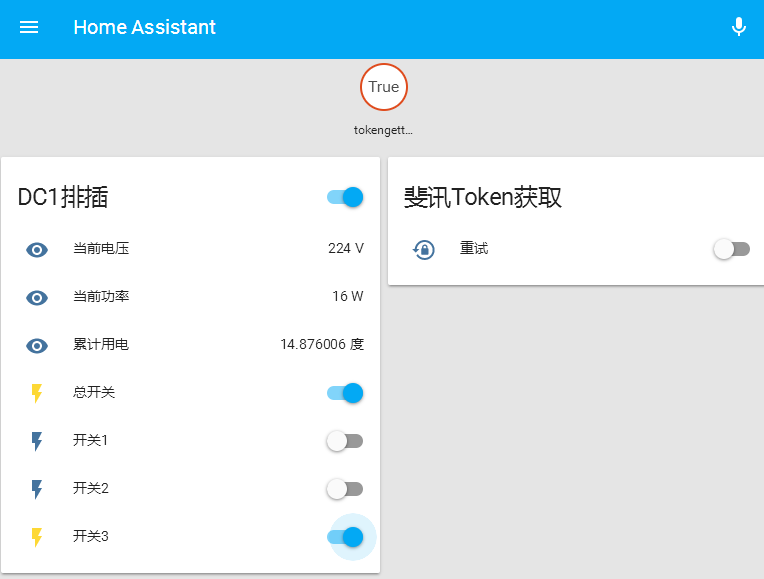Disable the 开关3 toggle
764x579 pixels.
click(x=345, y=537)
